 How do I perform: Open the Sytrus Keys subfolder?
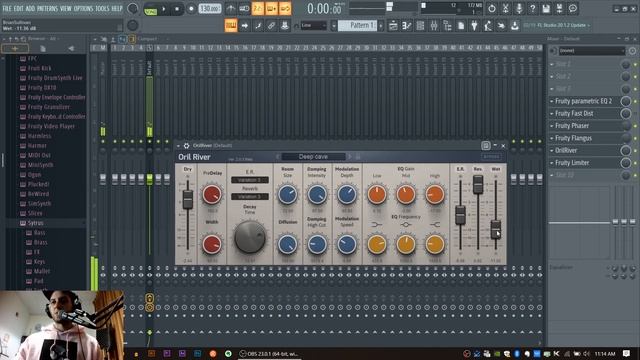pos(39,262)
